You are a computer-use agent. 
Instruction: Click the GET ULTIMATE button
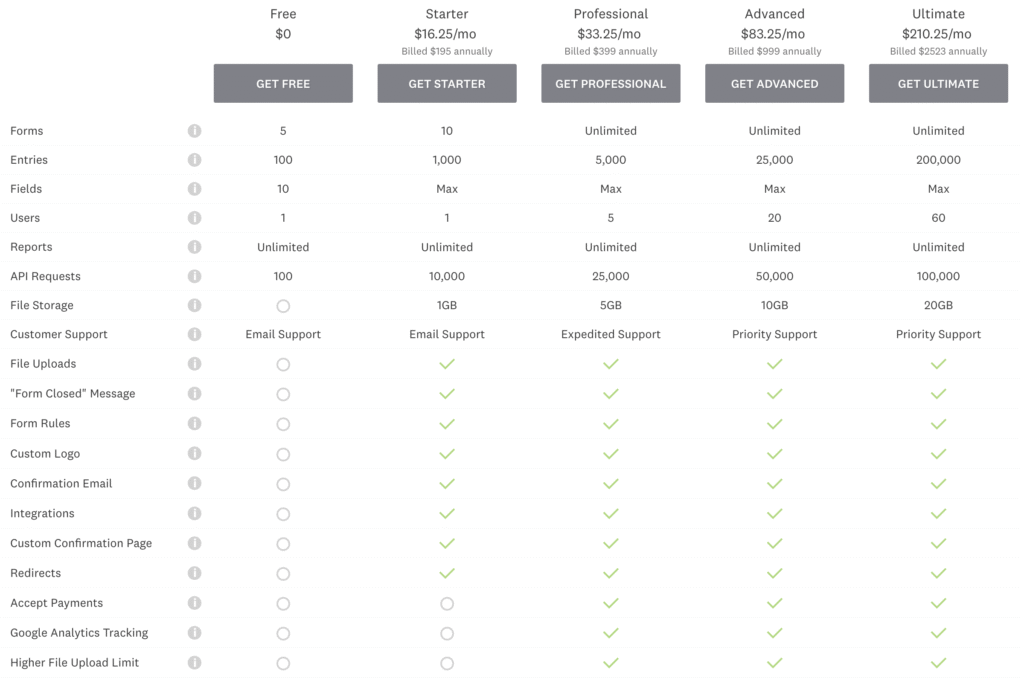(x=938, y=84)
